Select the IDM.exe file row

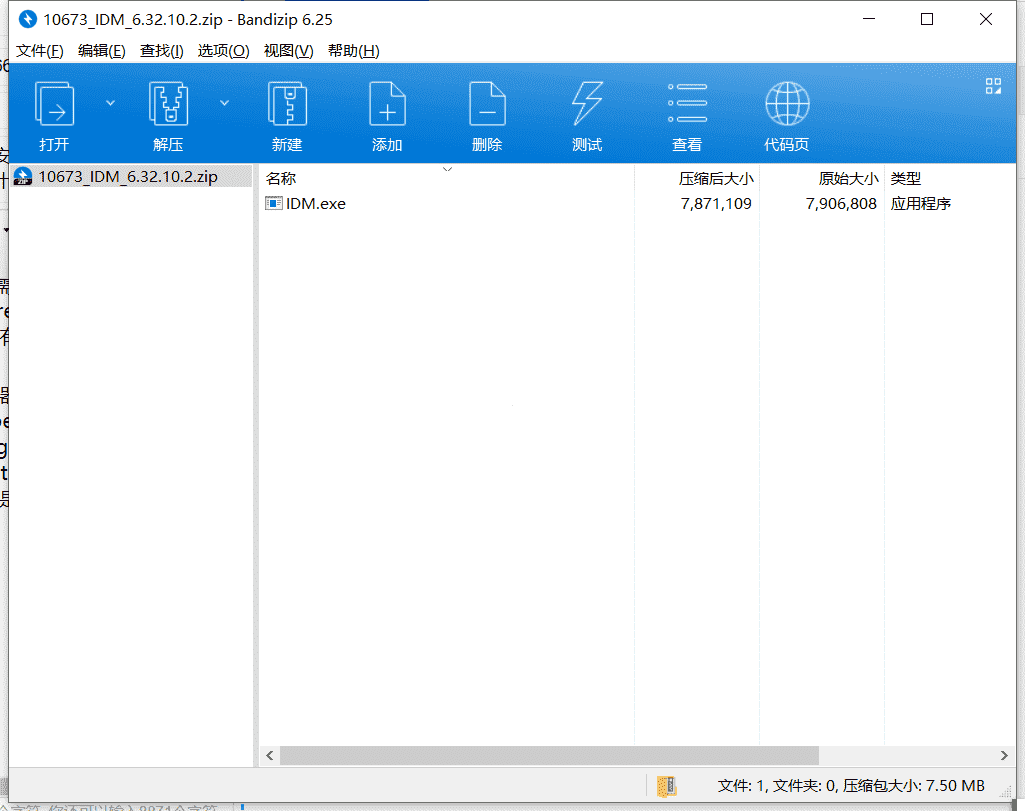click(x=637, y=204)
